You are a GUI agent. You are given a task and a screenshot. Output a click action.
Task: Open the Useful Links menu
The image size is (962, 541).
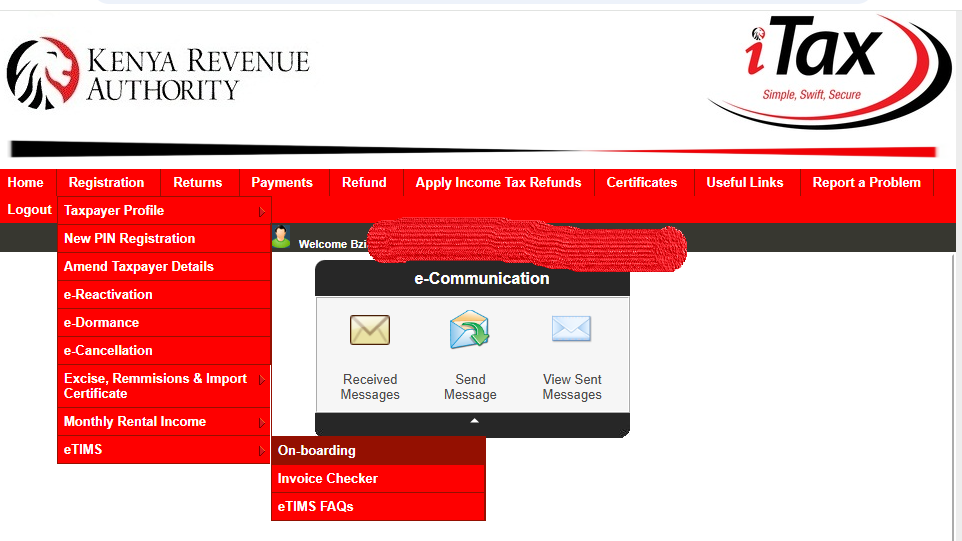pos(745,183)
